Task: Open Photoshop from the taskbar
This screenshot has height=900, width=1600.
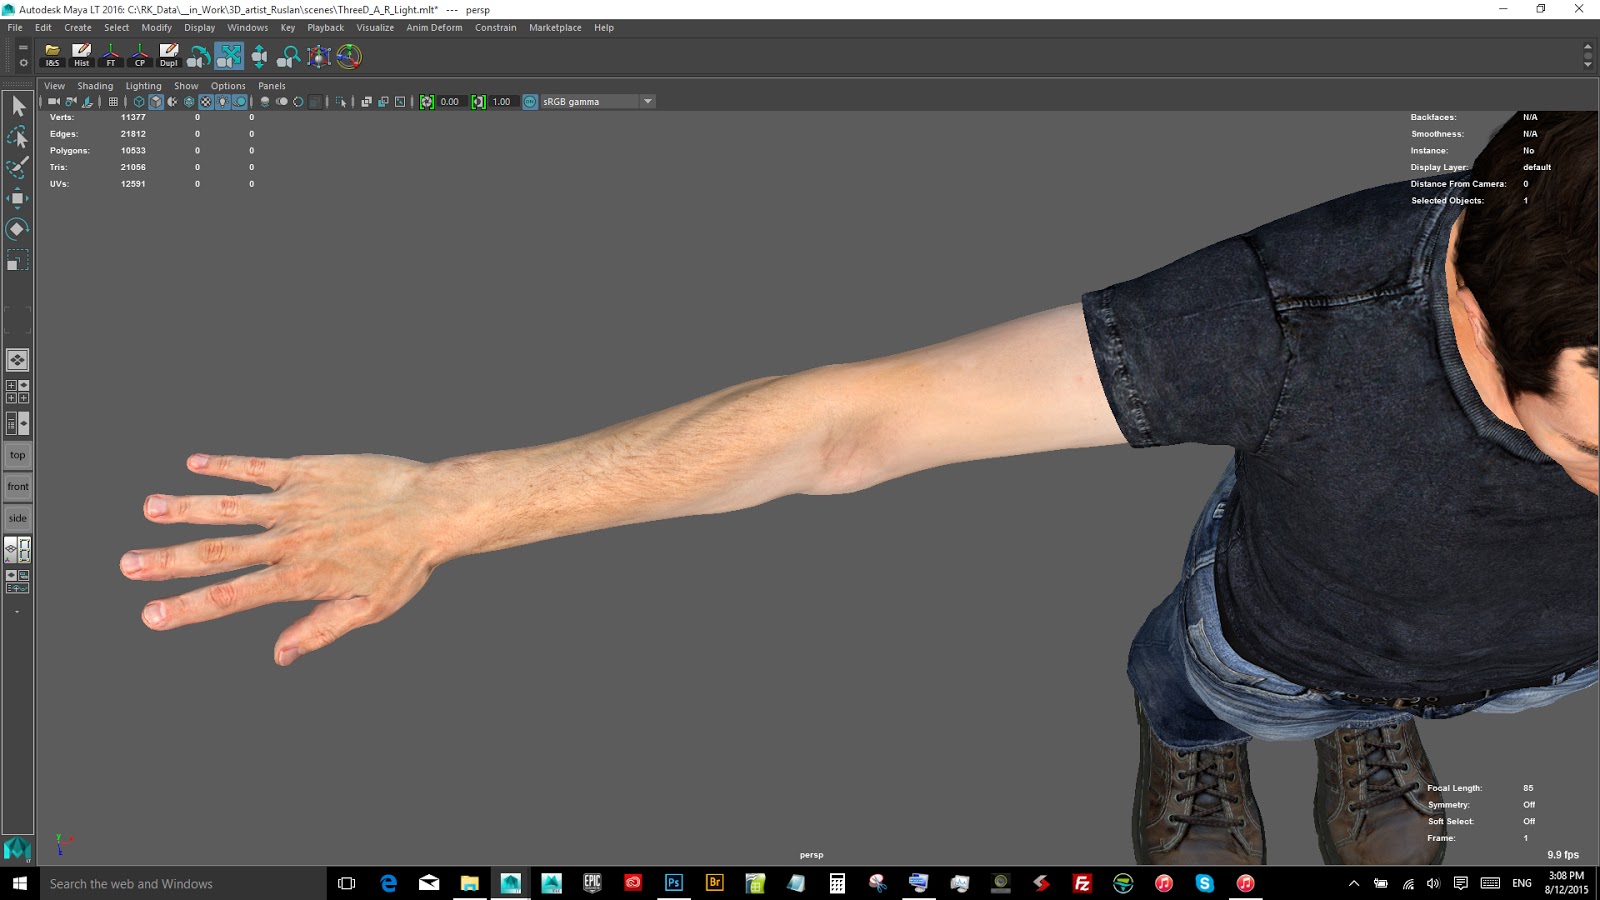Action: point(674,884)
